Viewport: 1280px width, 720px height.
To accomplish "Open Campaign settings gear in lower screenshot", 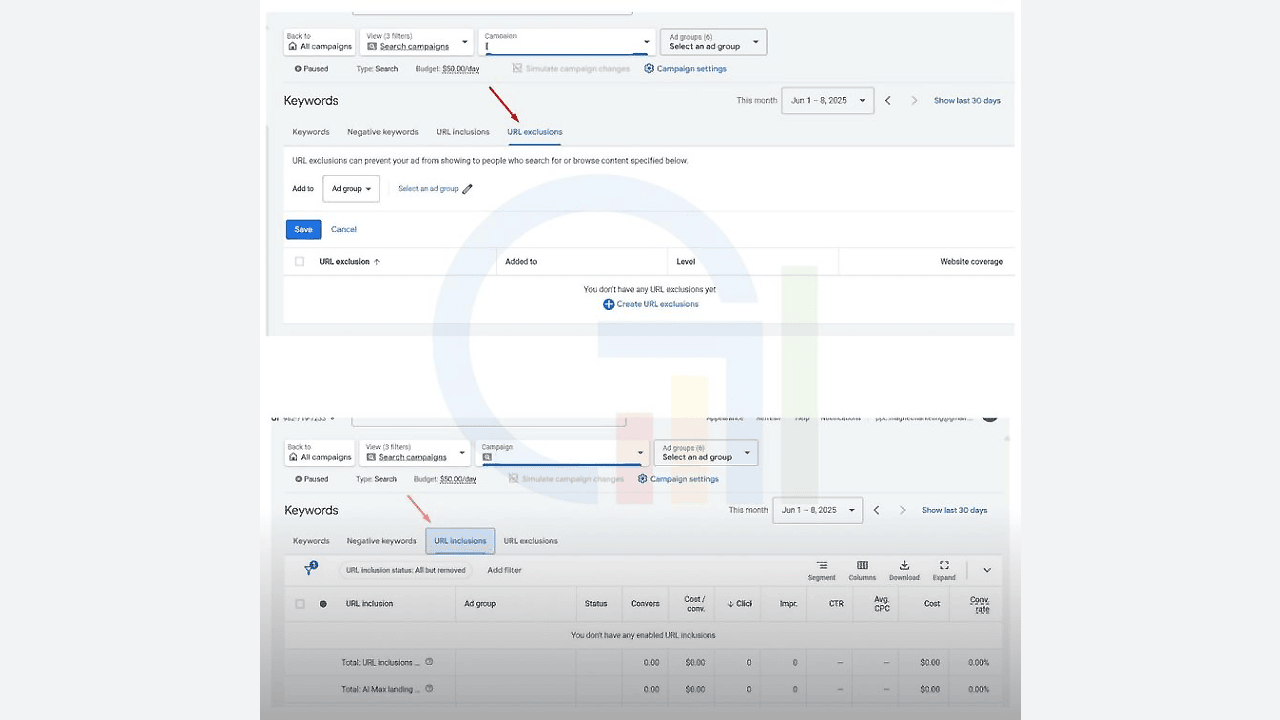I will [678, 479].
